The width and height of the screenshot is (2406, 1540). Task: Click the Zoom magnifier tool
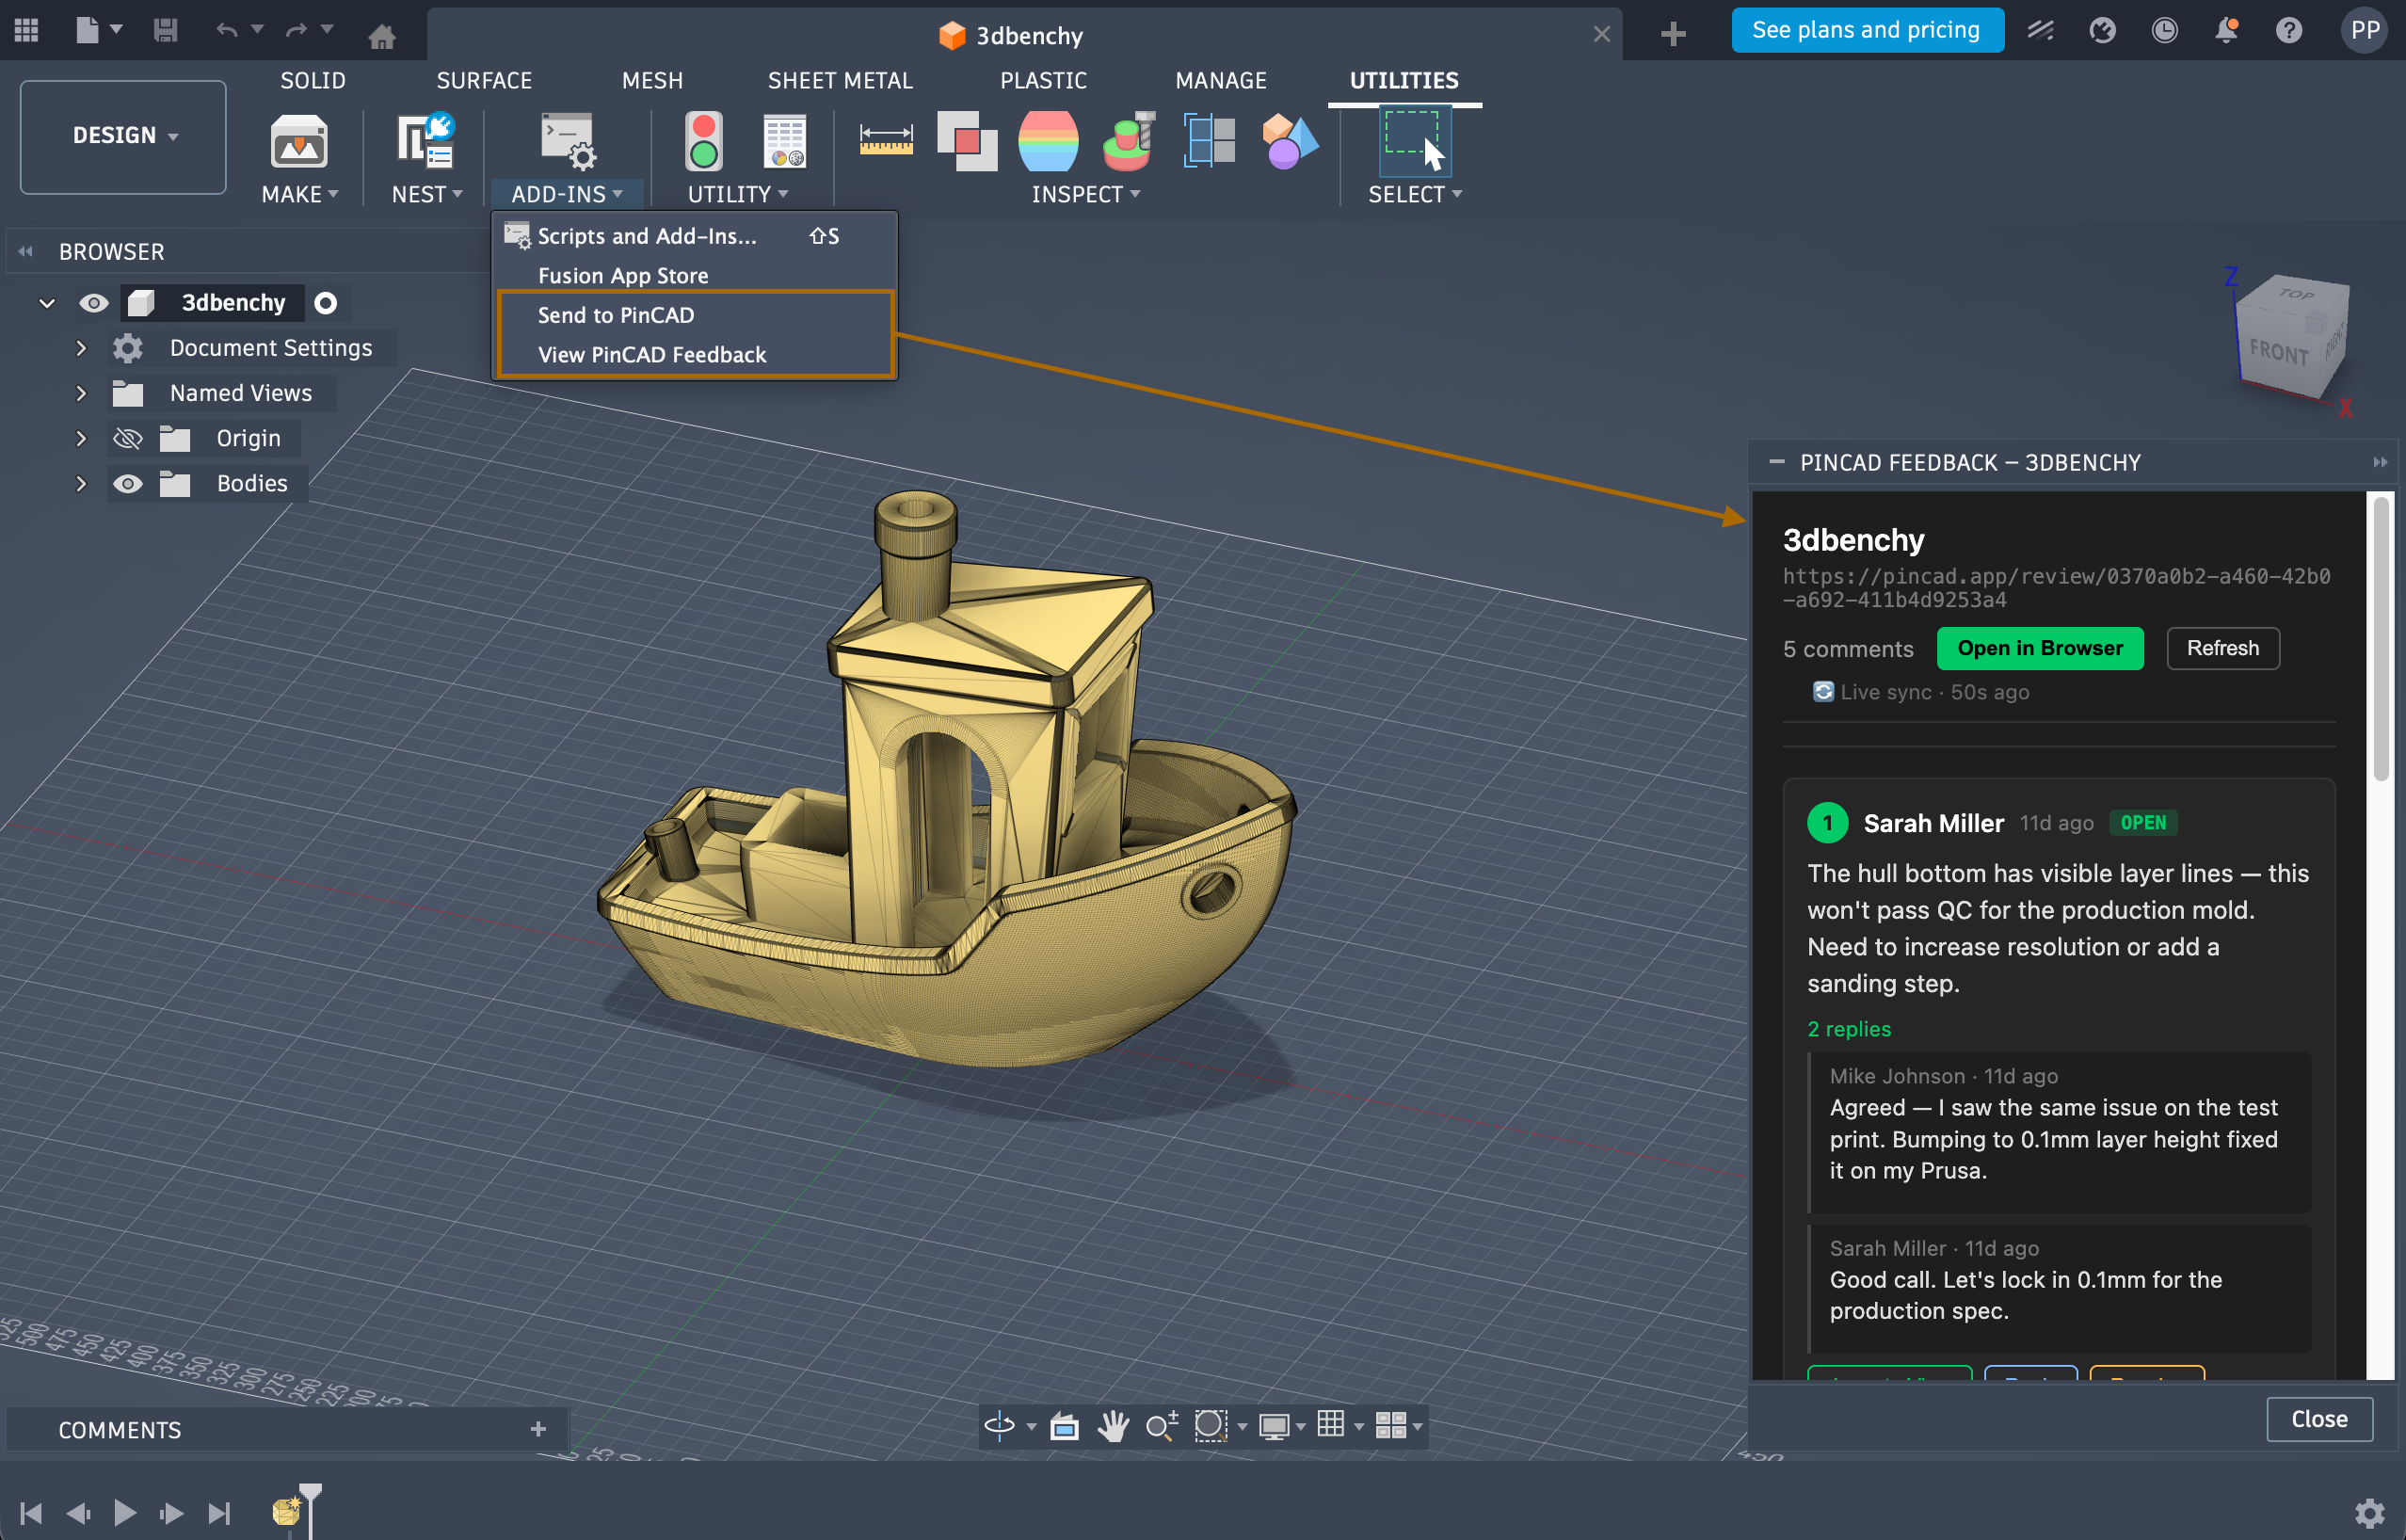point(1161,1425)
